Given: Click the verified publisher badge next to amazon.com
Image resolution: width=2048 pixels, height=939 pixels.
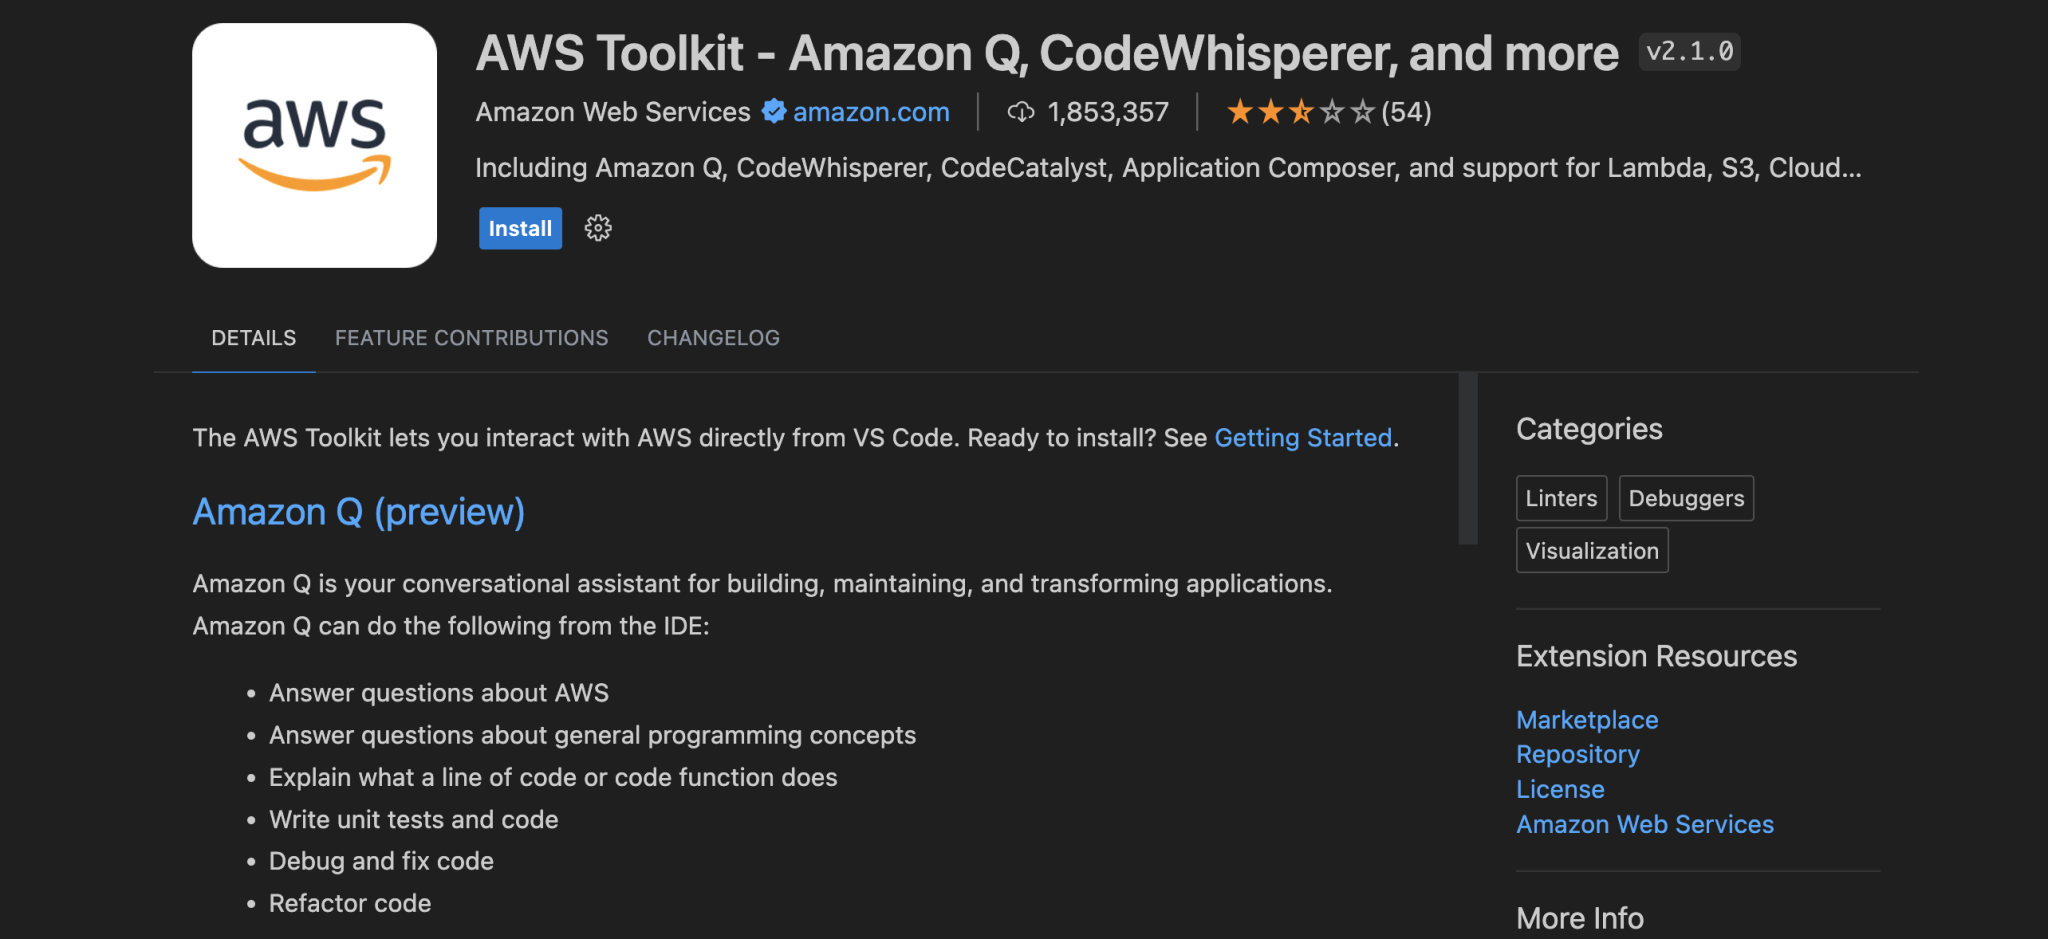Looking at the screenshot, I should pos(772,112).
